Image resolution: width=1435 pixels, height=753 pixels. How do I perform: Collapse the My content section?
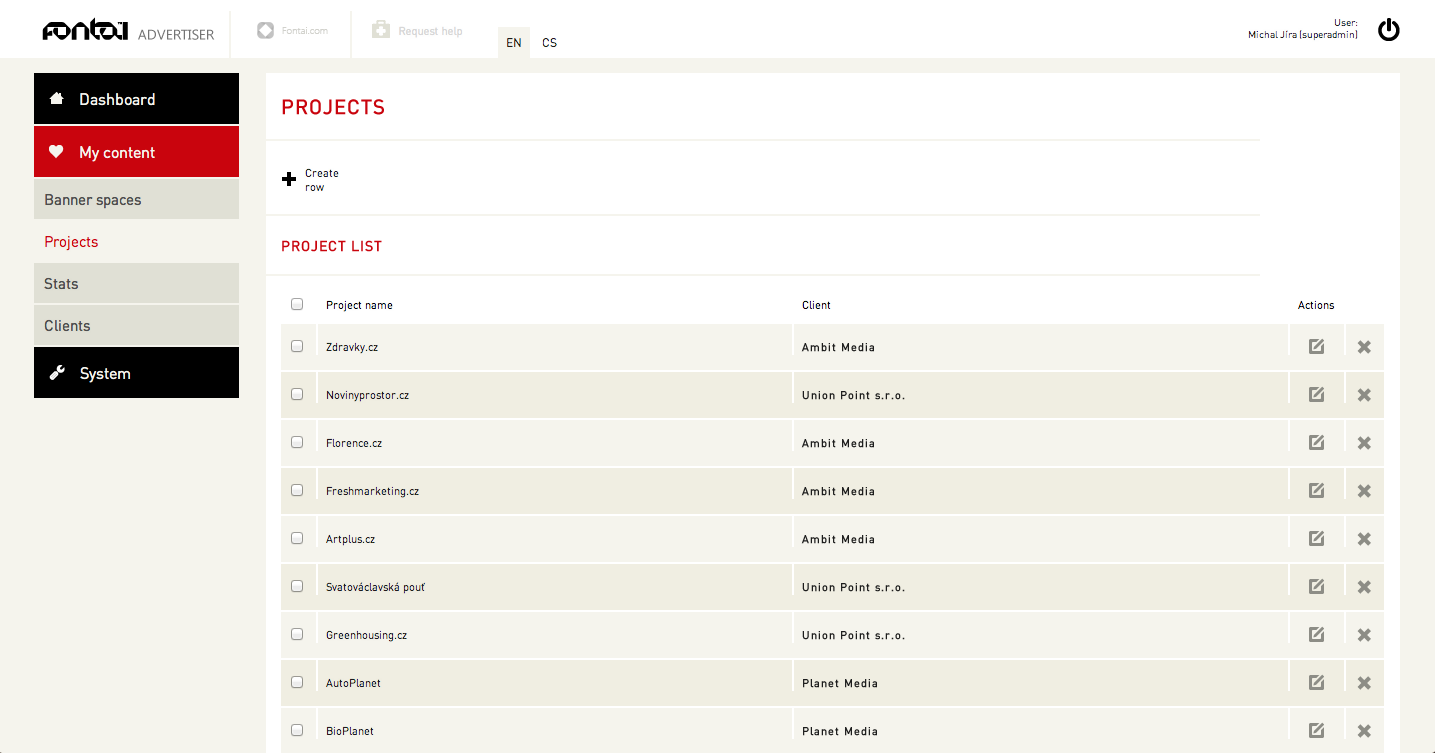(x=136, y=152)
